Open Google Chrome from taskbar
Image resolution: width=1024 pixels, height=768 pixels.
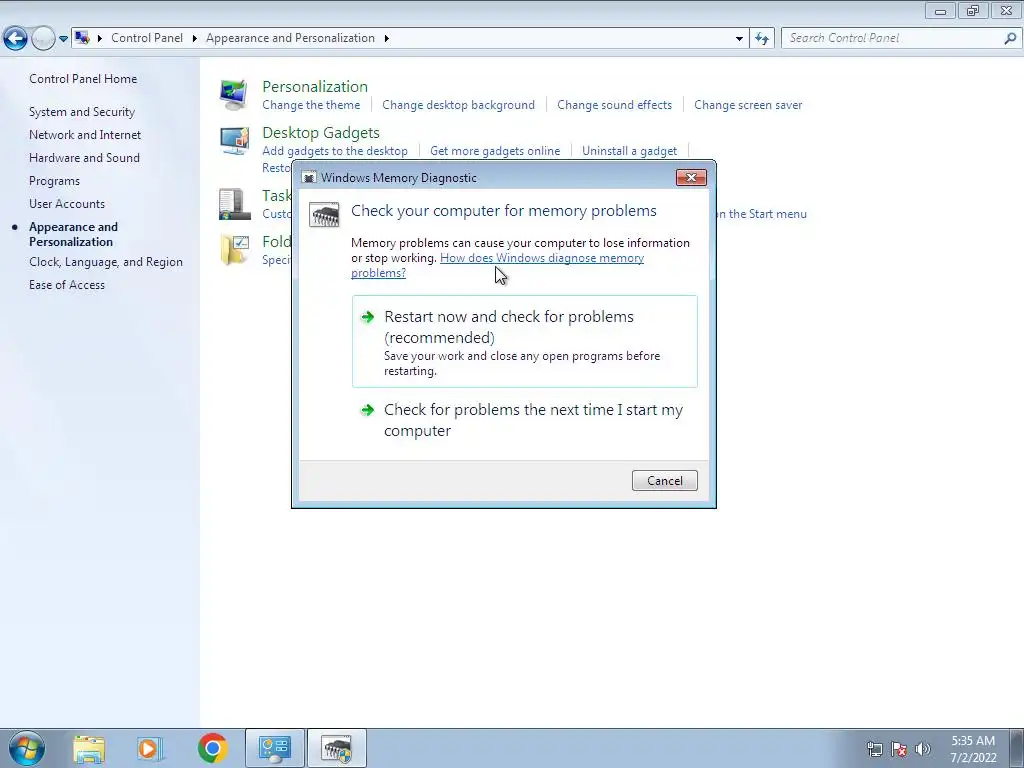[212, 748]
